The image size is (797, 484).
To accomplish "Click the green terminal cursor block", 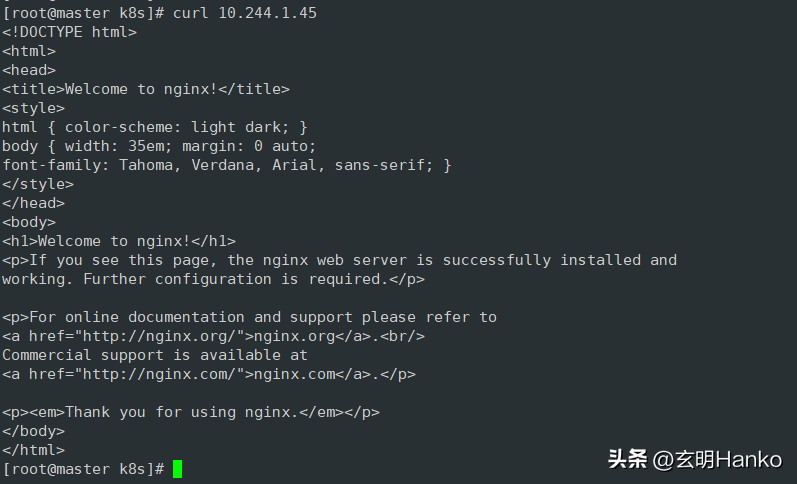I will tap(177, 468).
